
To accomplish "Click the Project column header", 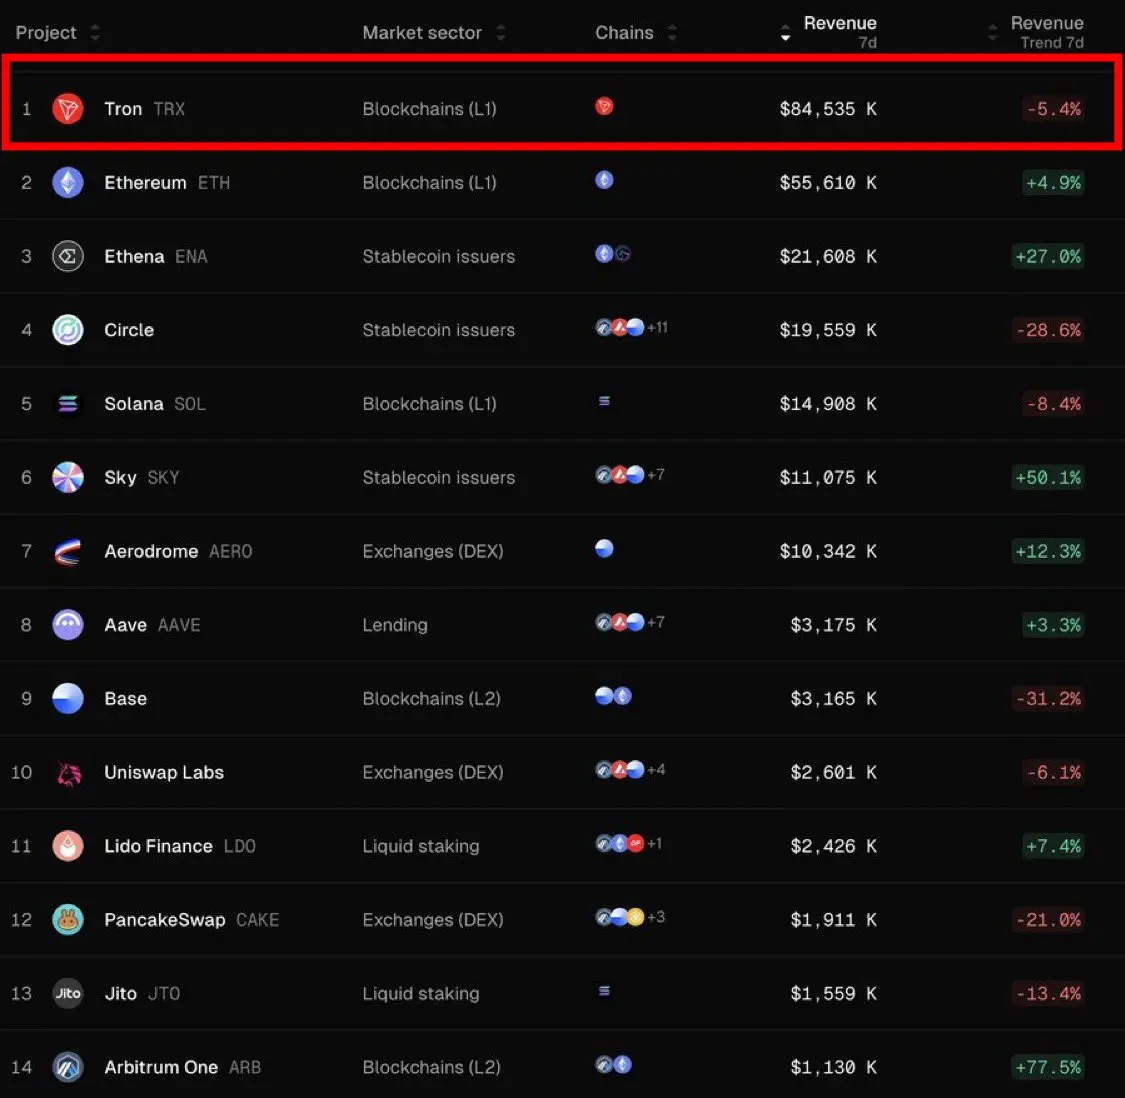I will click(x=46, y=32).
